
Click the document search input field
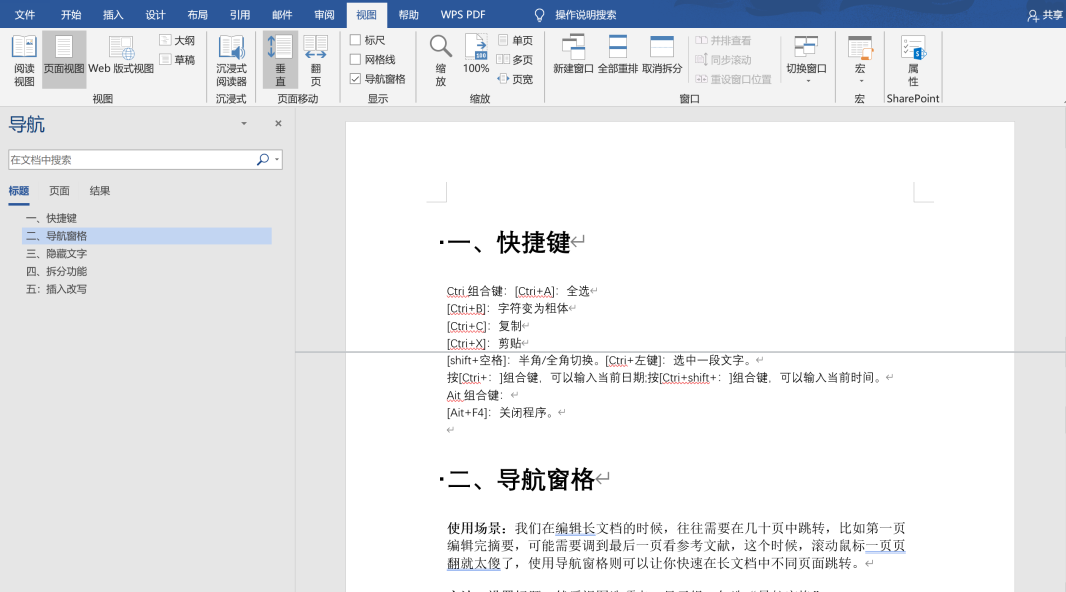pos(130,160)
